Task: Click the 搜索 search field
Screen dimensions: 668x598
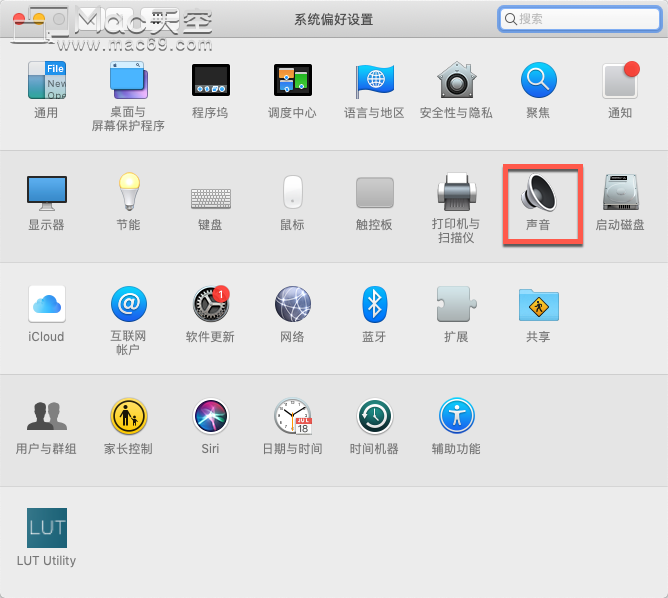Action: coord(579,19)
